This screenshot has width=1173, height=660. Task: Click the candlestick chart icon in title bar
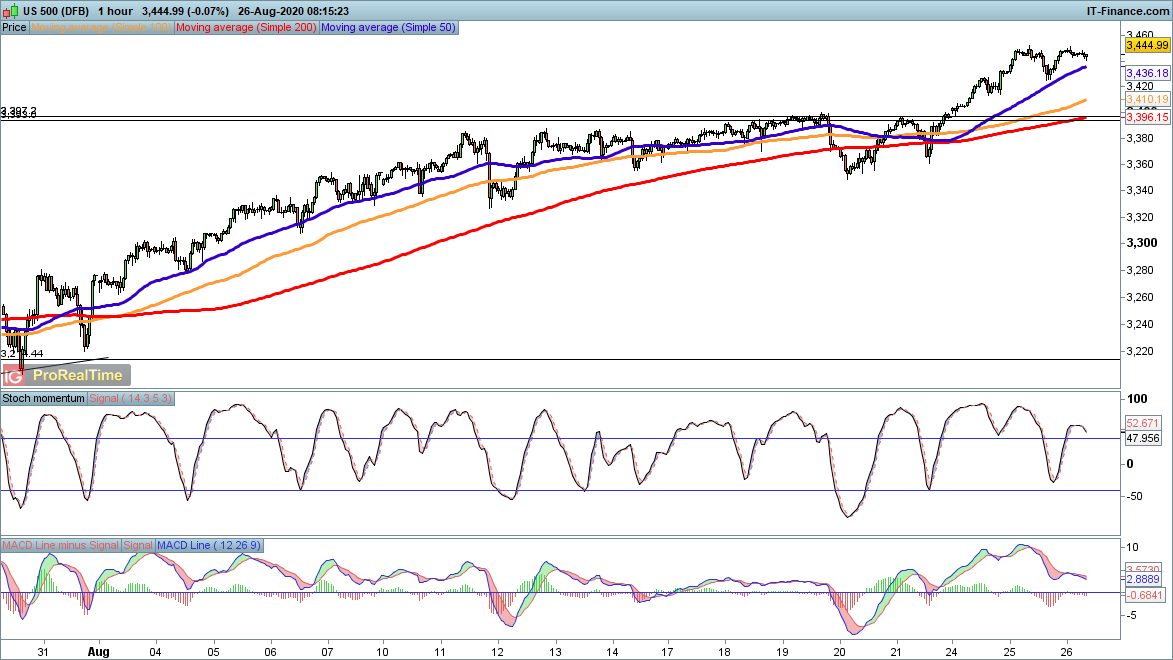(10, 10)
